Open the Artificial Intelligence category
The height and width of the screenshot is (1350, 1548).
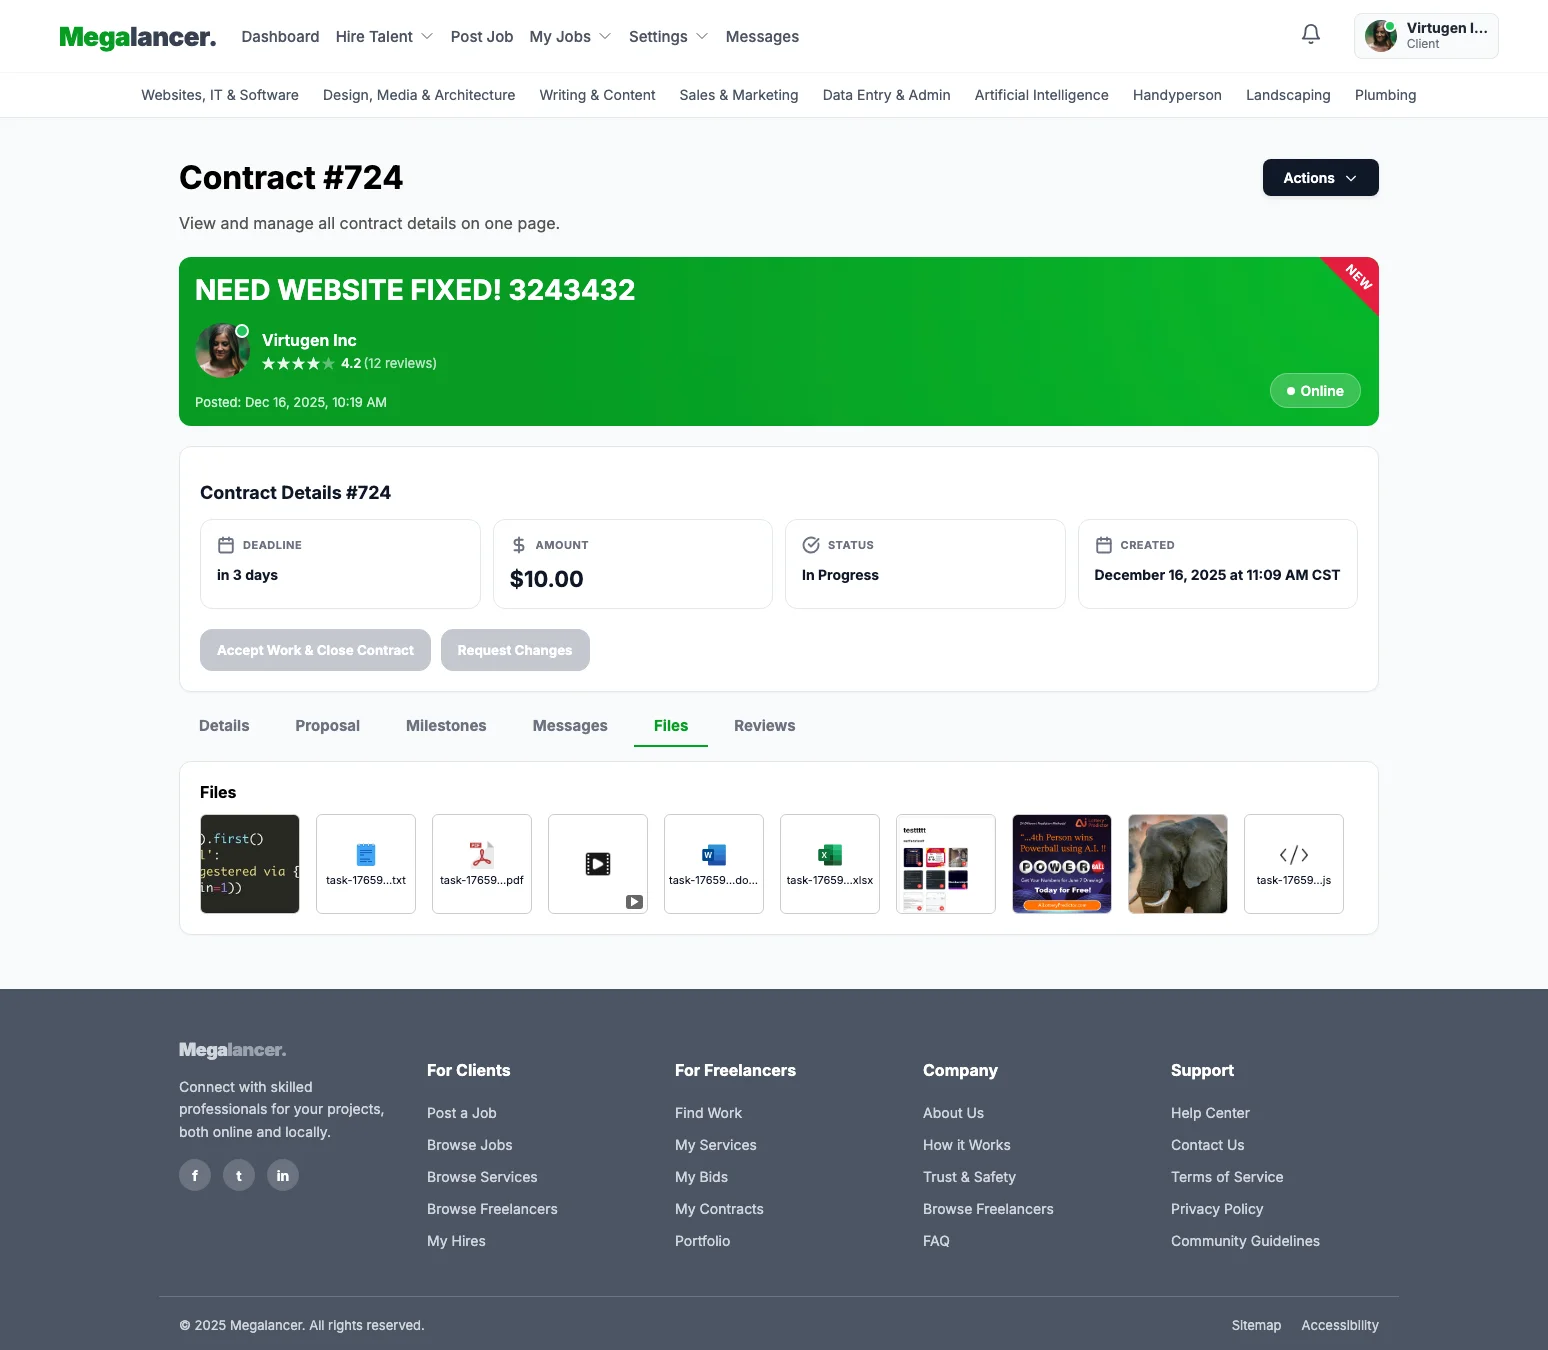(x=1041, y=95)
